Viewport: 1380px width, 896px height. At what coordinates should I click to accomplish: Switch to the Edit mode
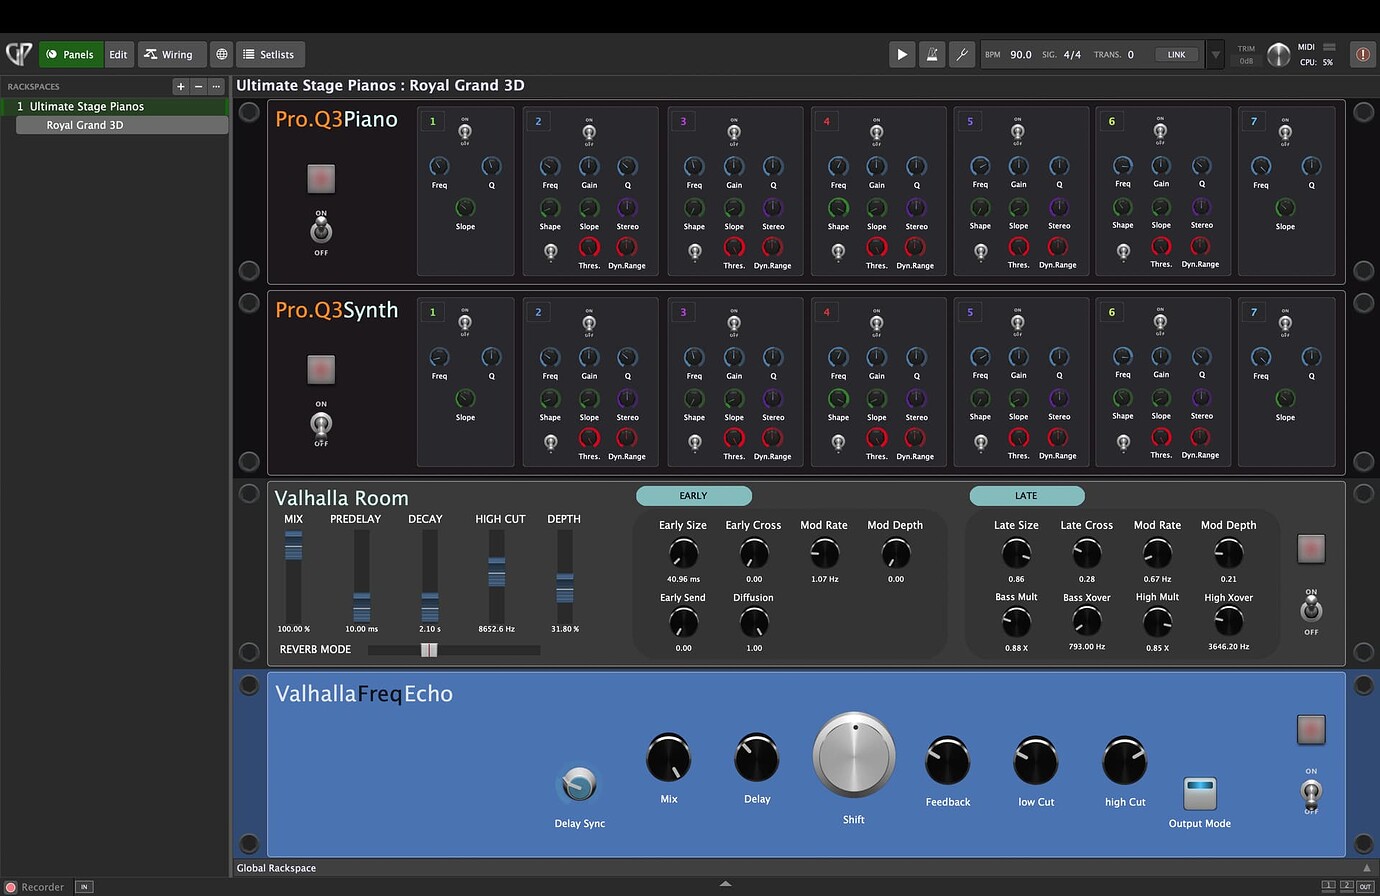[118, 54]
